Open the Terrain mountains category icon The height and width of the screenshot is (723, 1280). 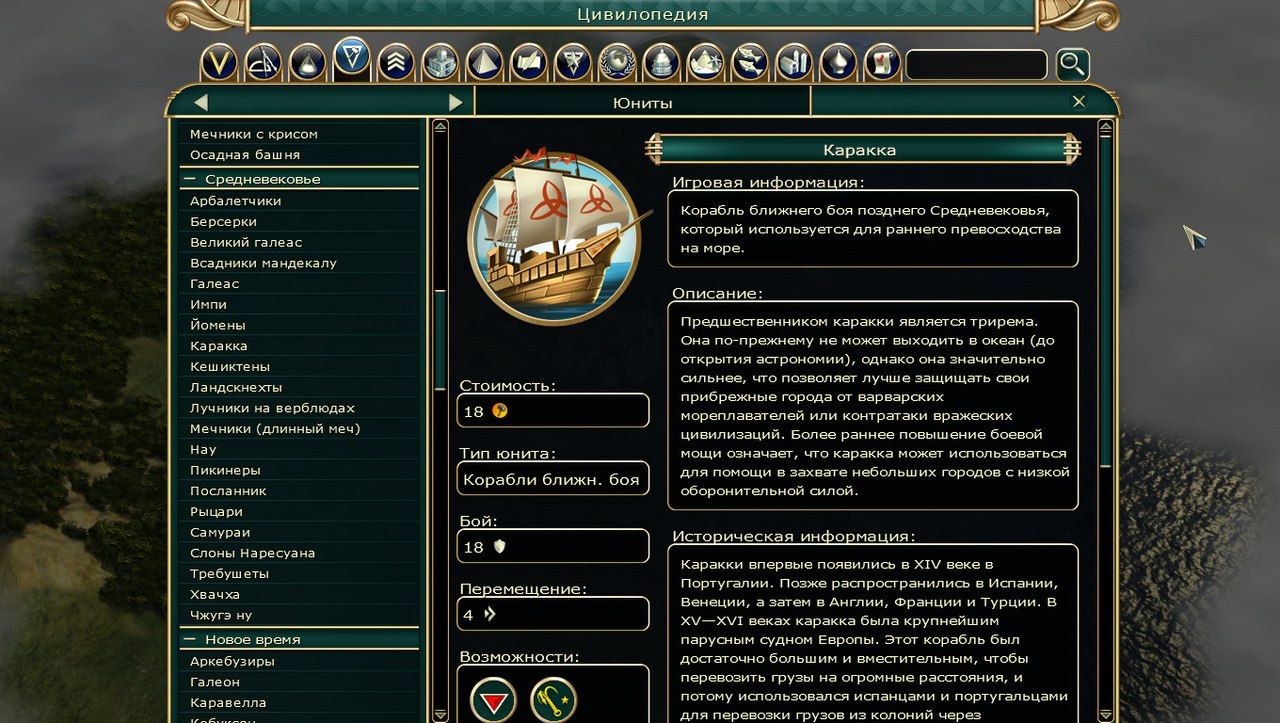click(x=706, y=62)
